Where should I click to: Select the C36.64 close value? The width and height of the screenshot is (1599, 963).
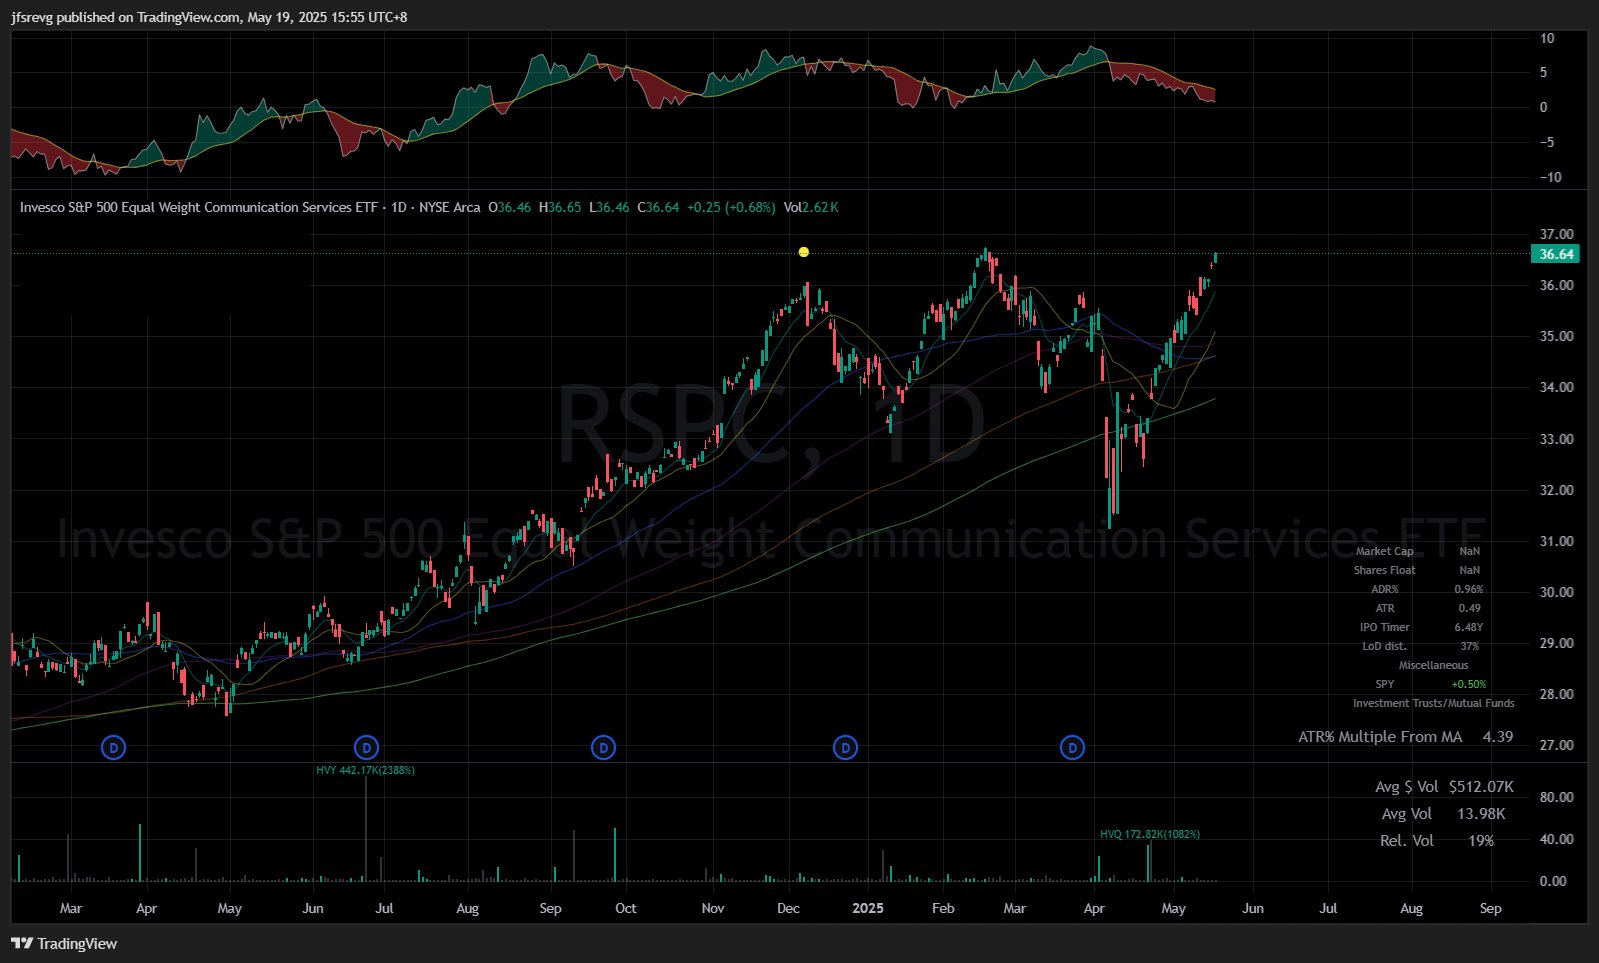(x=658, y=207)
